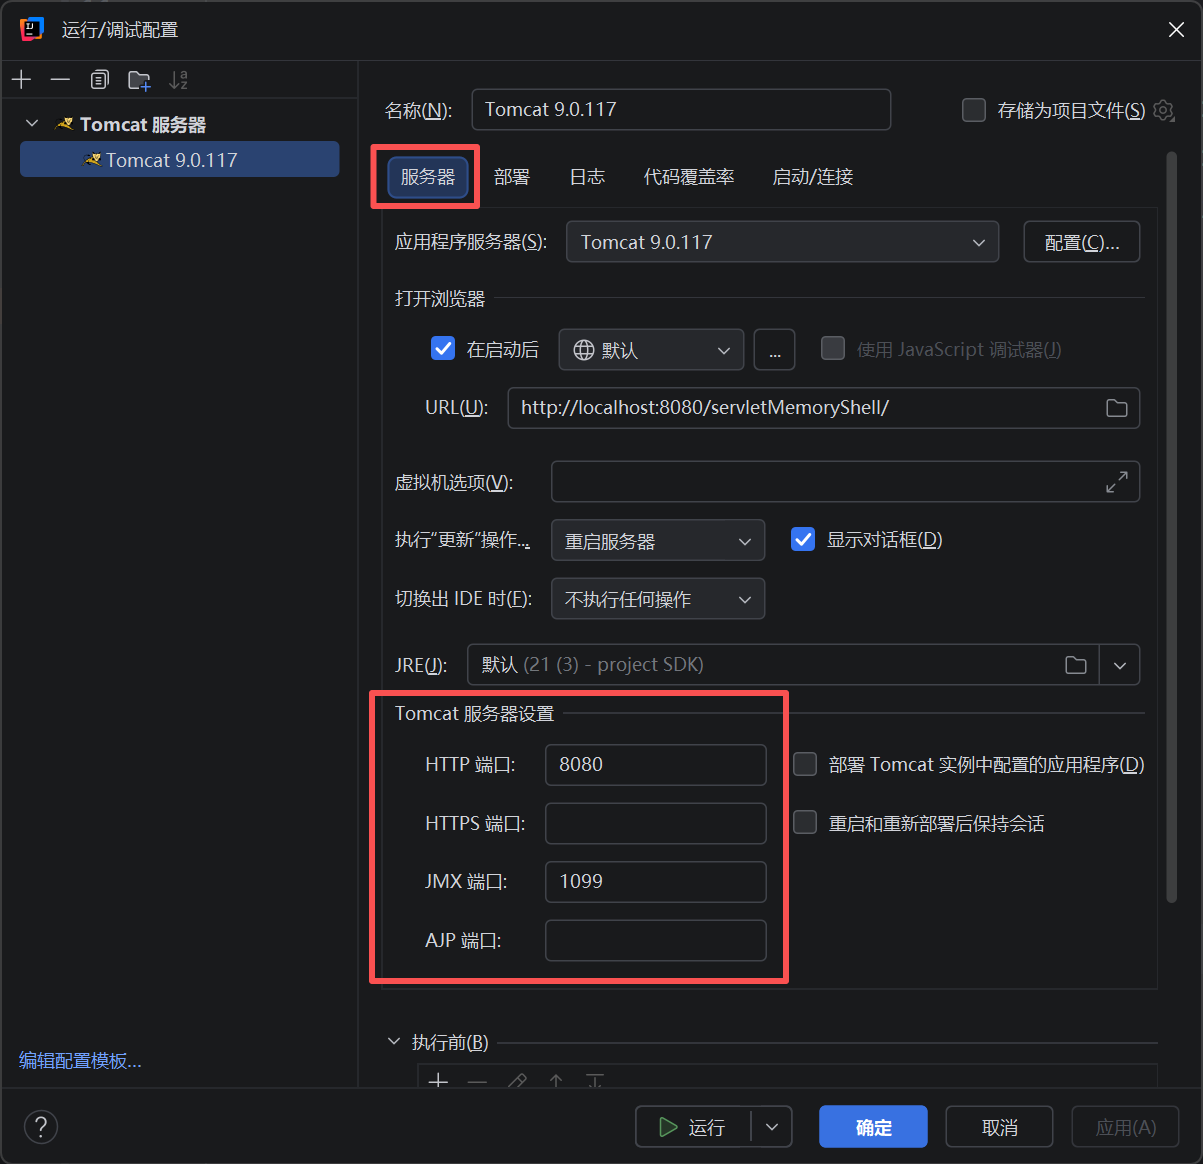Open settings gear beside store as project file
The height and width of the screenshot is (1164, 1203).
tap(1163, 110)
